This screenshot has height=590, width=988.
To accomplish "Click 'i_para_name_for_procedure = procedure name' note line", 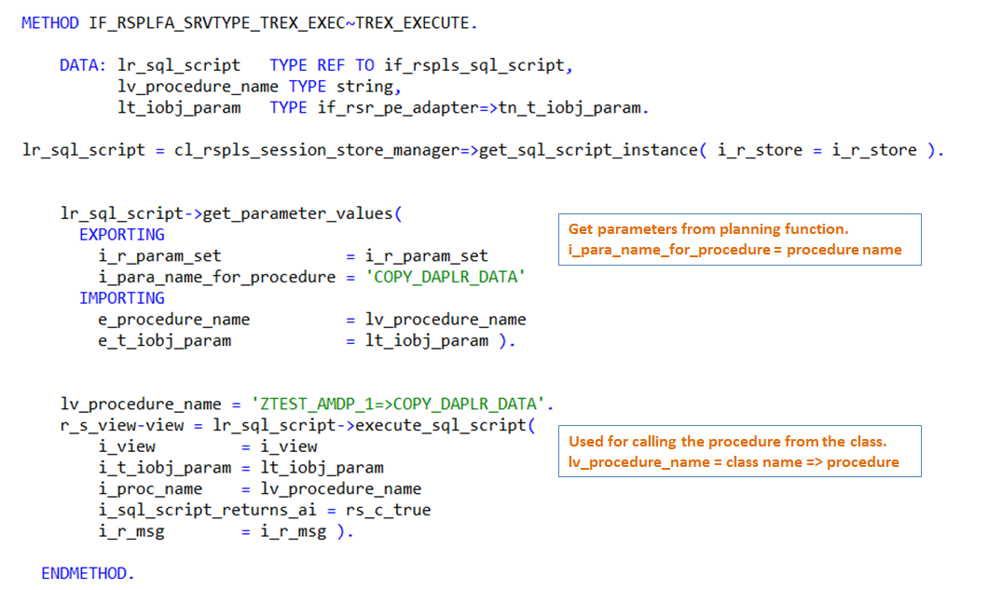I will coord(735,250).
